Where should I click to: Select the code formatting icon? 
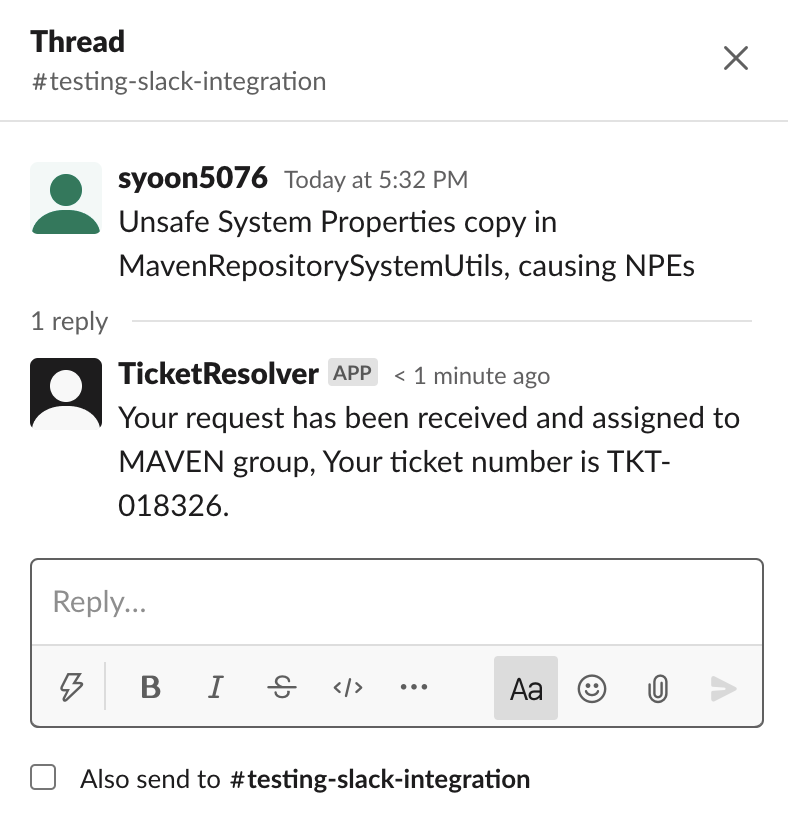tap(347, 687)
